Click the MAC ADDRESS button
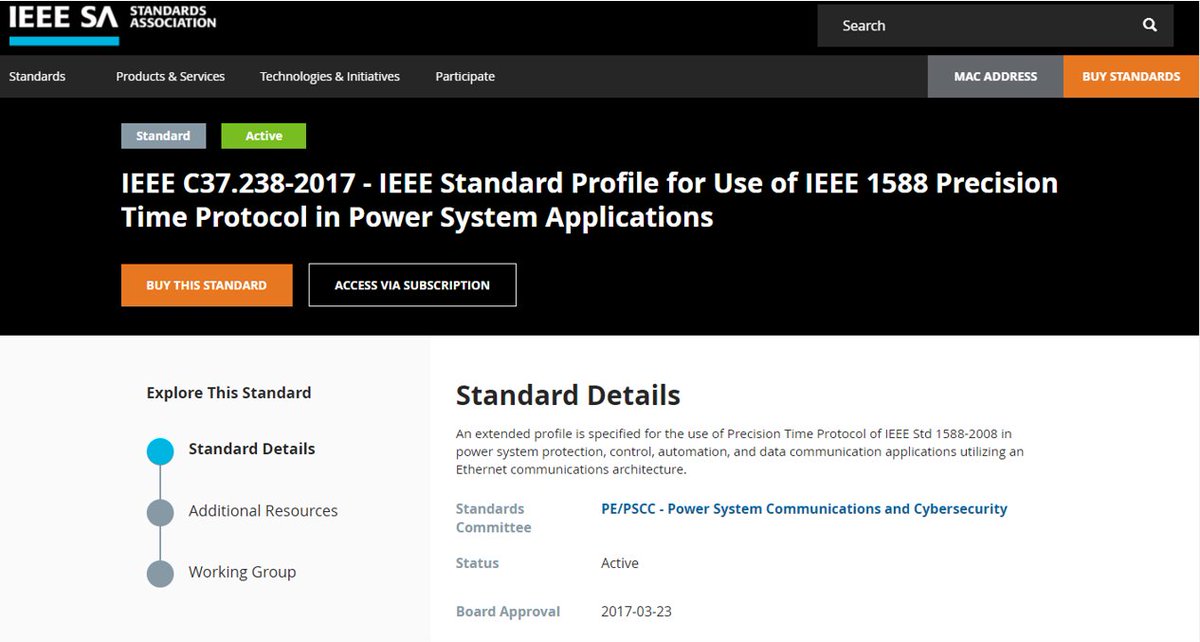This screenshot has width=1200, height=642. point(995,76)
